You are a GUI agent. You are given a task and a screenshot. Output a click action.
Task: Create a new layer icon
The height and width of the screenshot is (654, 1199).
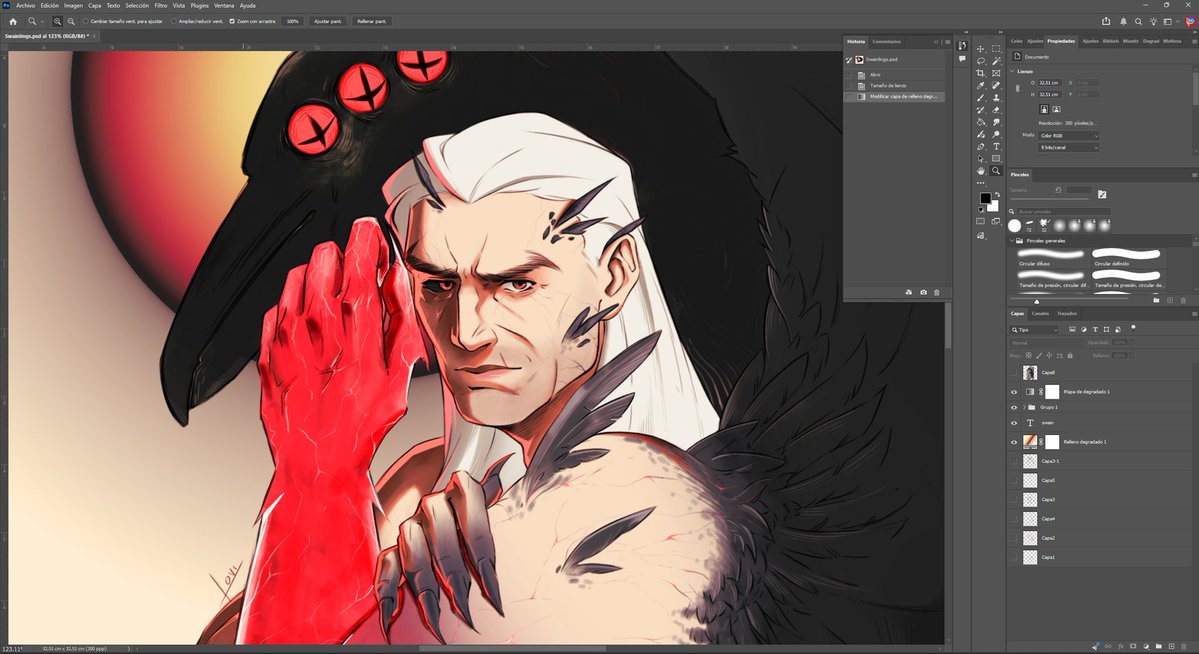pyautogui.click(x=1171, y=646)
